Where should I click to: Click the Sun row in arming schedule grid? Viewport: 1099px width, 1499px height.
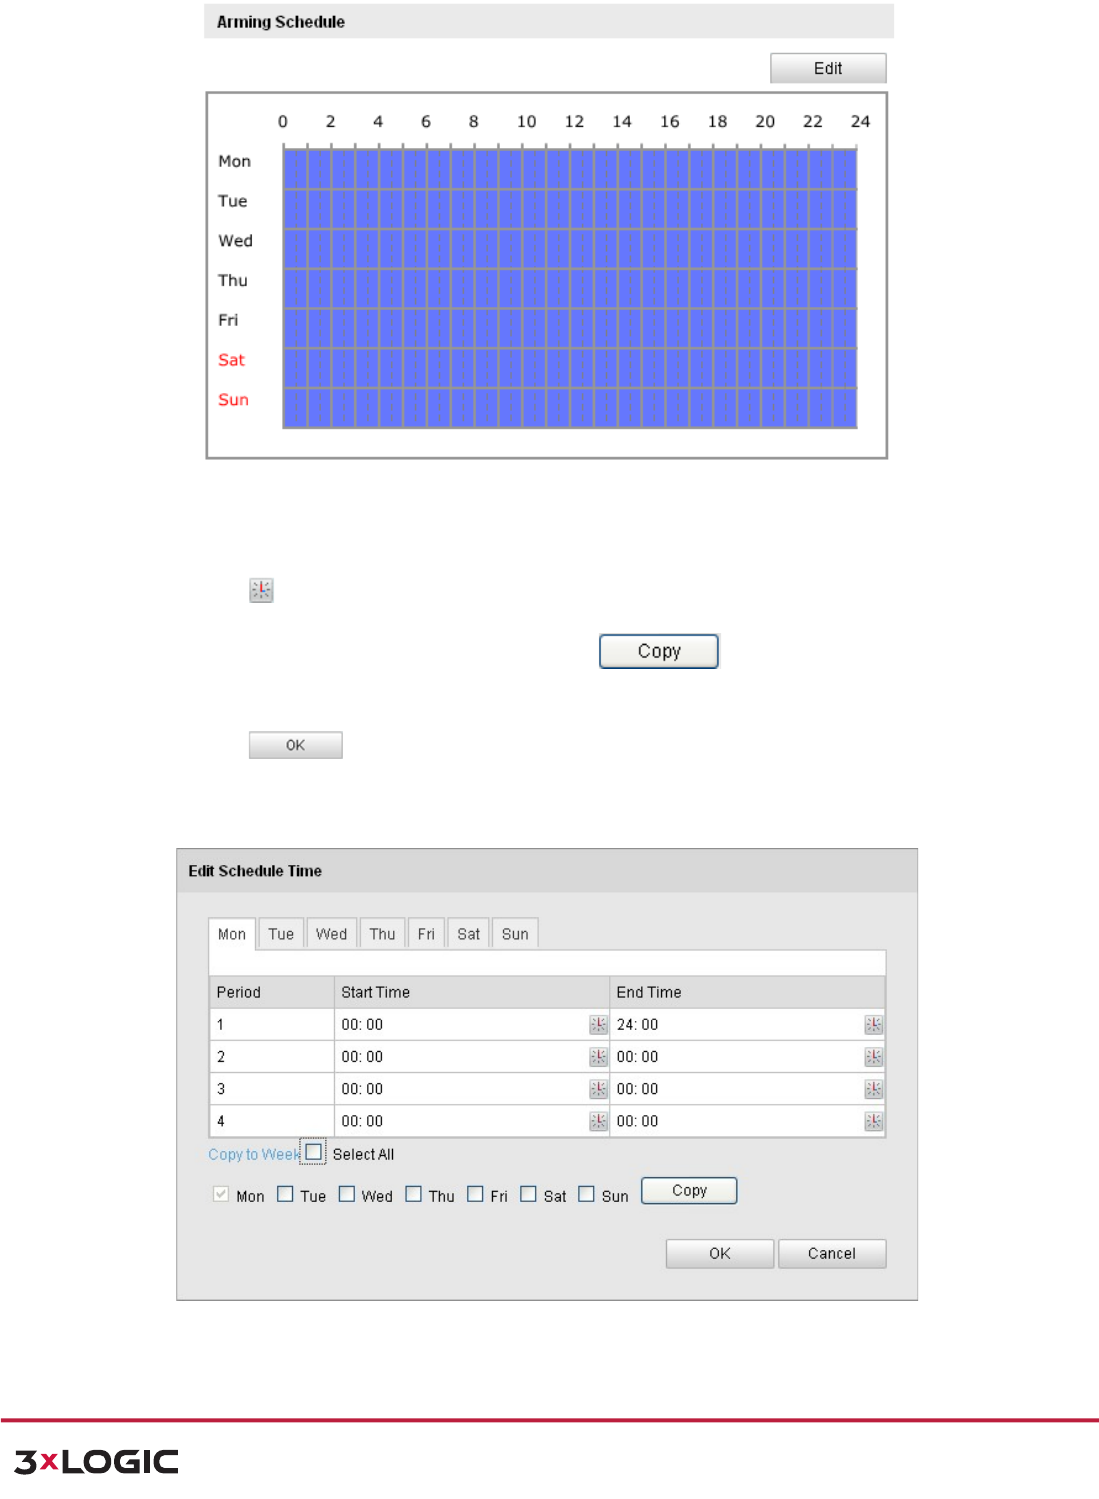[x=570, y=408]
